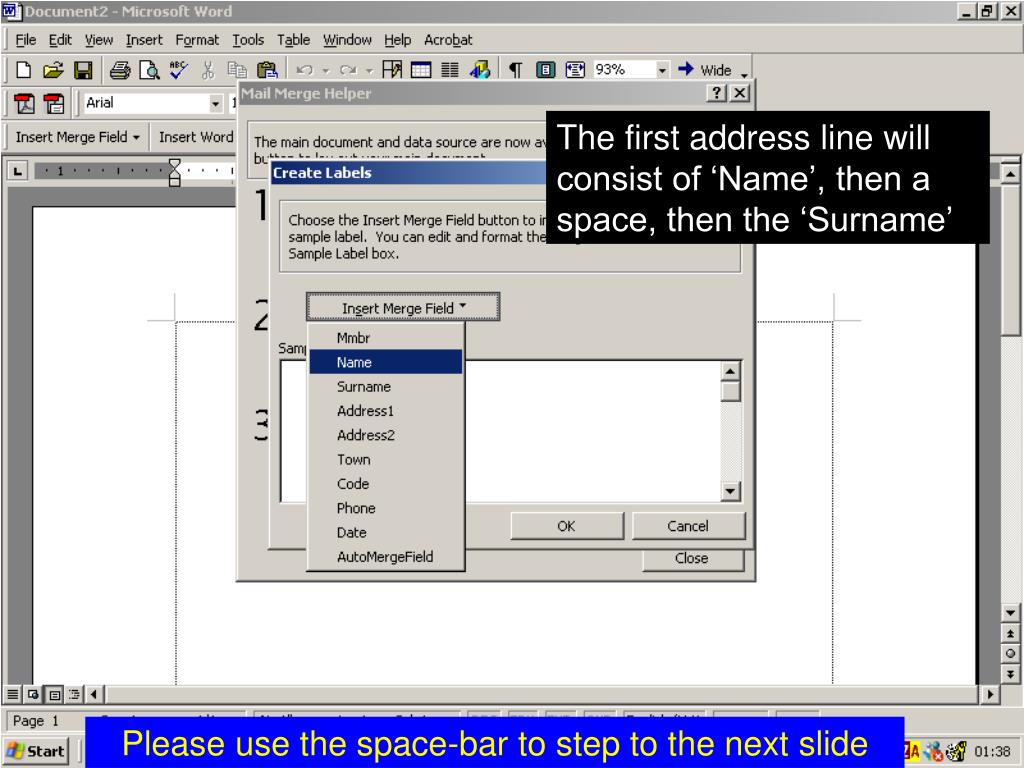
Task: Click the Select Browse Object circle button
Action: coord(1010,654)
